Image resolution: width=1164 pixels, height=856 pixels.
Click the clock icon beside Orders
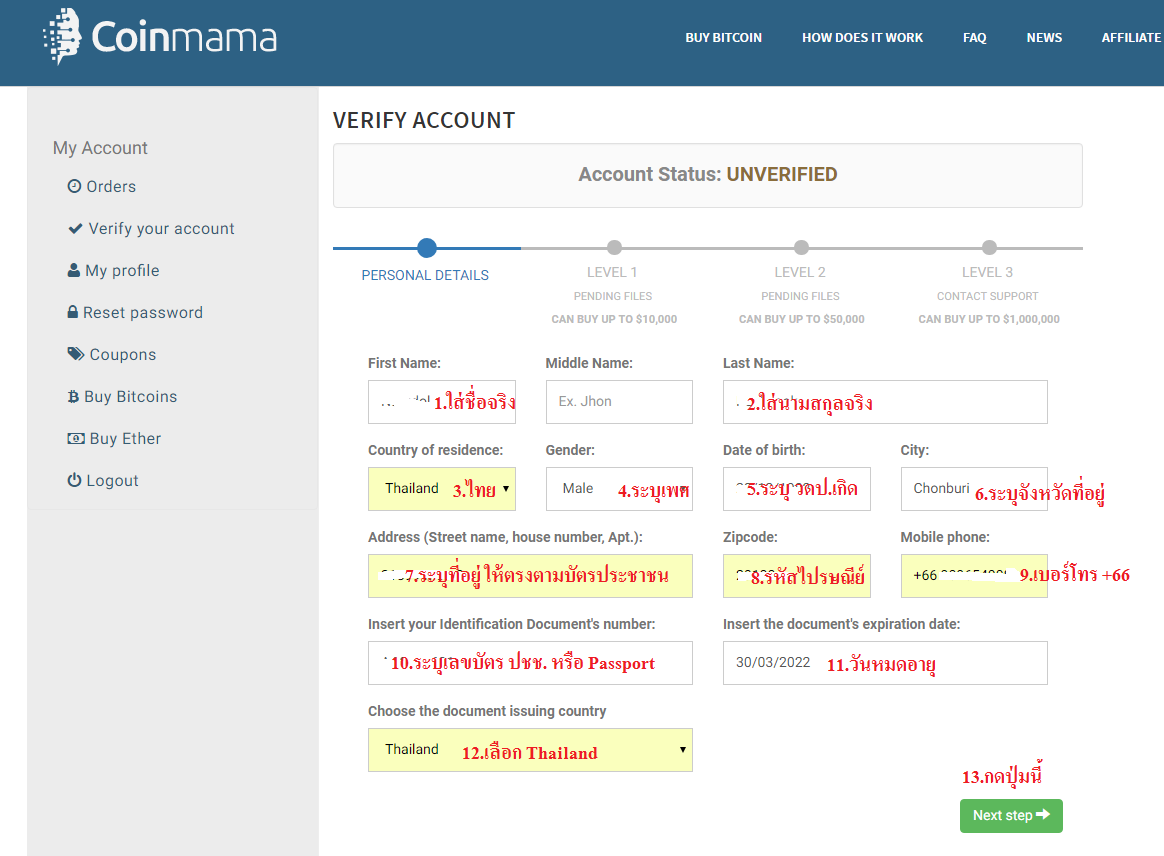click(74, 186)
